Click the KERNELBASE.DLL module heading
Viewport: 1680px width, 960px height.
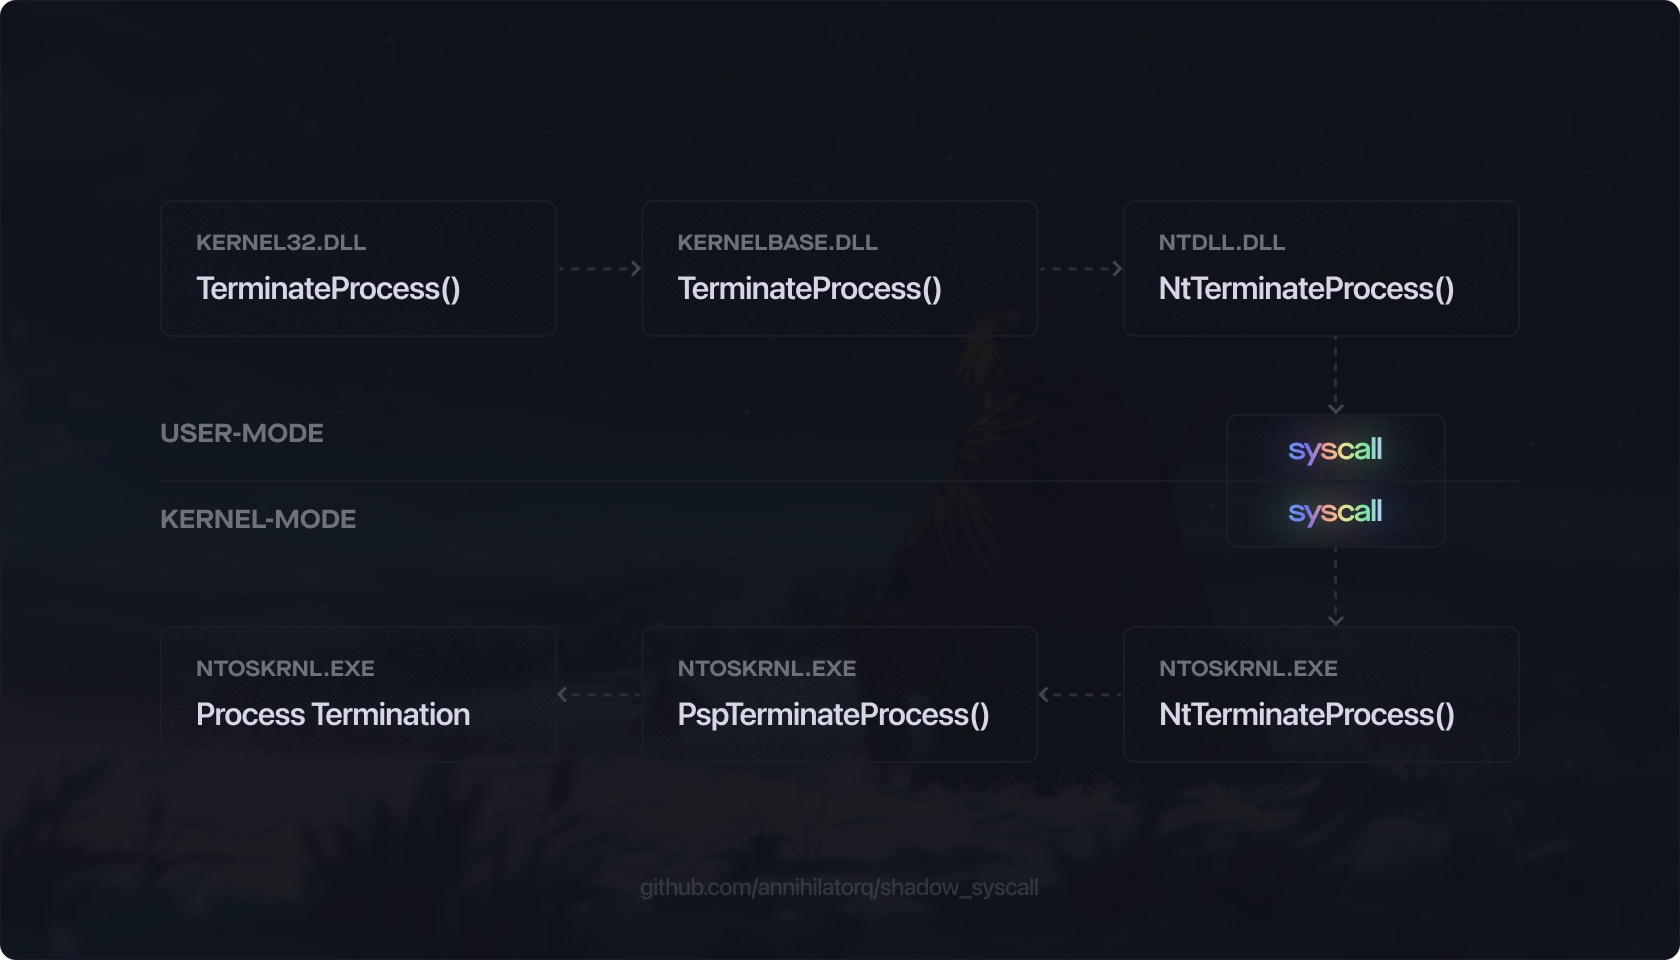coord(777,243)
